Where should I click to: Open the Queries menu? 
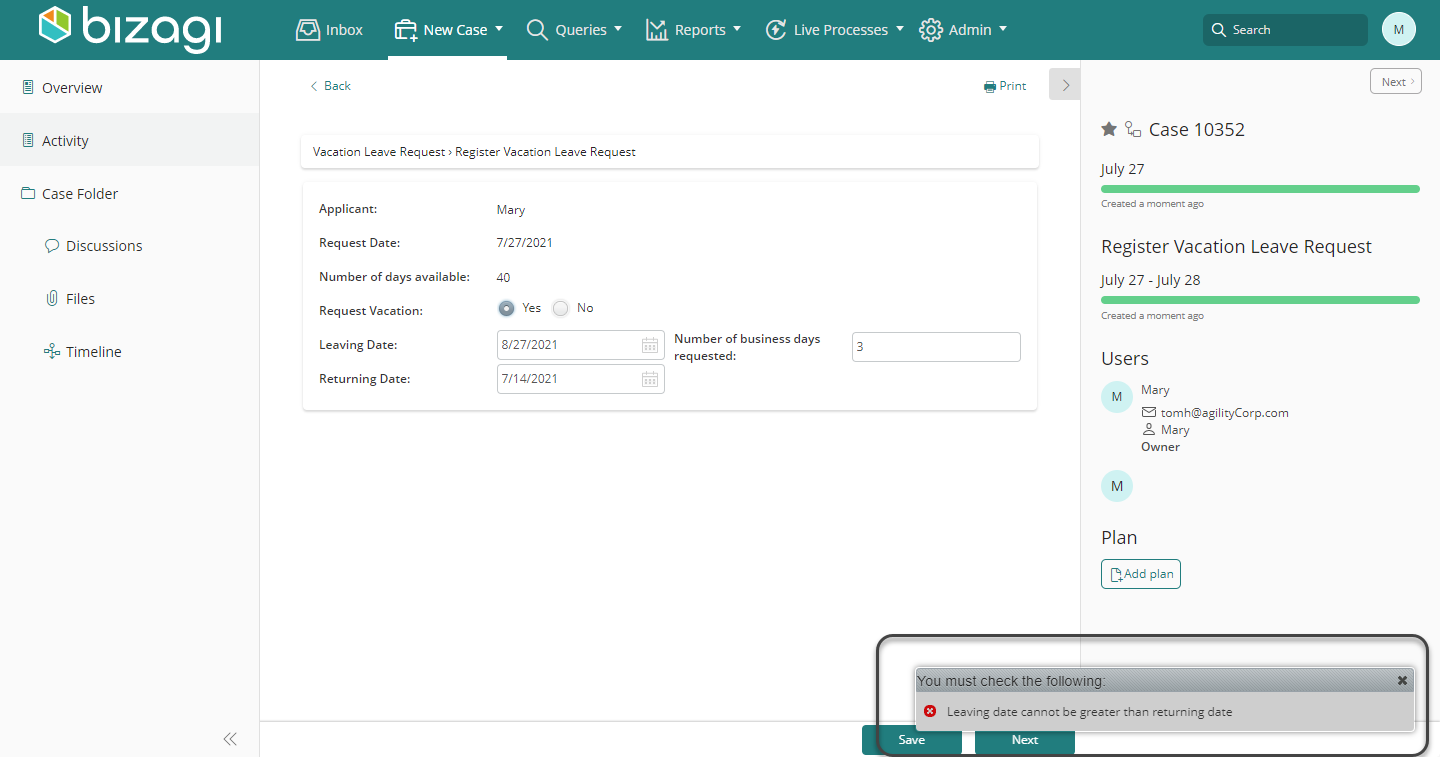[x=574, y=30]
